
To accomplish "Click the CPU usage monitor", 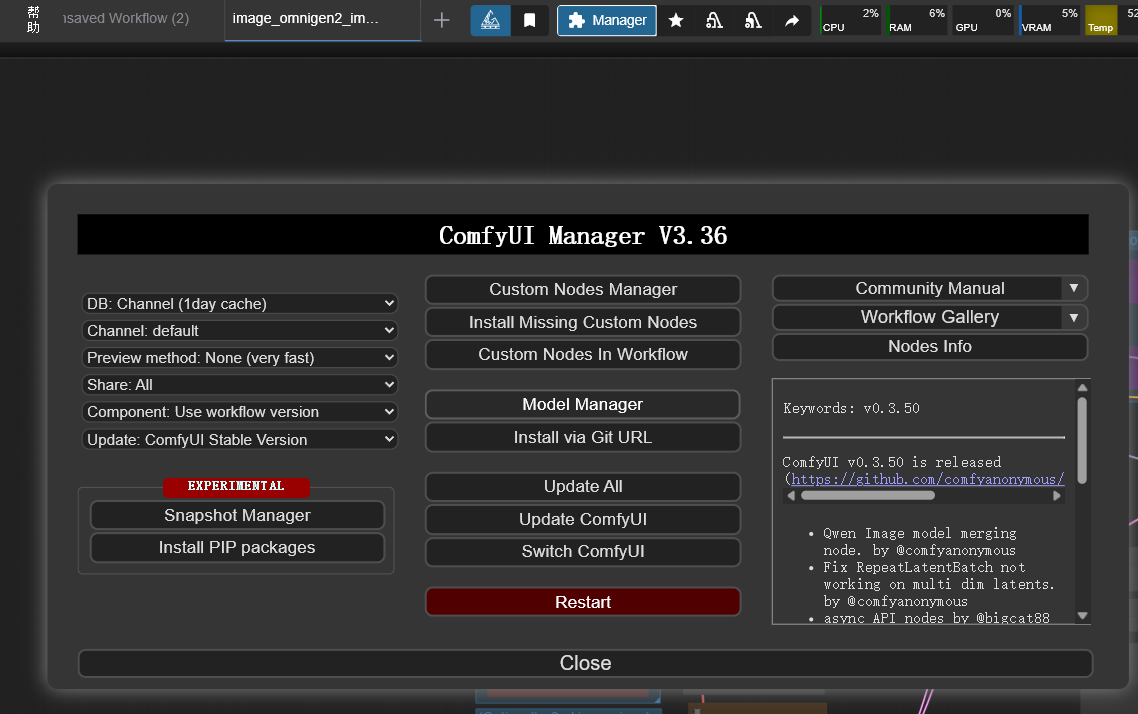I will click(x=850, y=20).
